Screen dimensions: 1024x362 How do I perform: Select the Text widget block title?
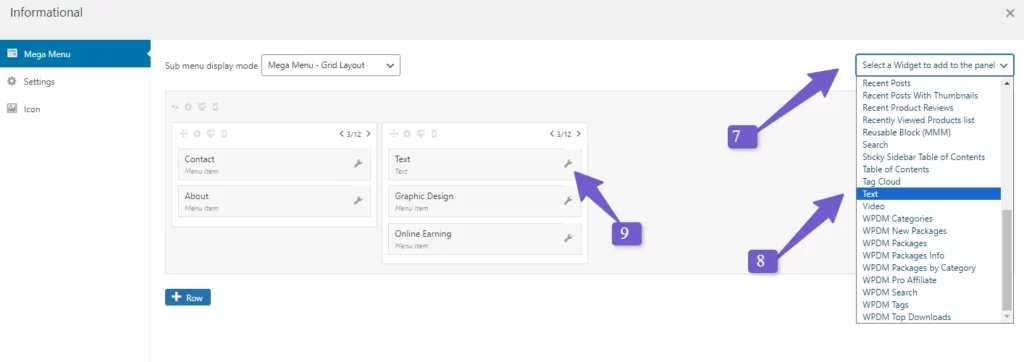pos(403,159)
